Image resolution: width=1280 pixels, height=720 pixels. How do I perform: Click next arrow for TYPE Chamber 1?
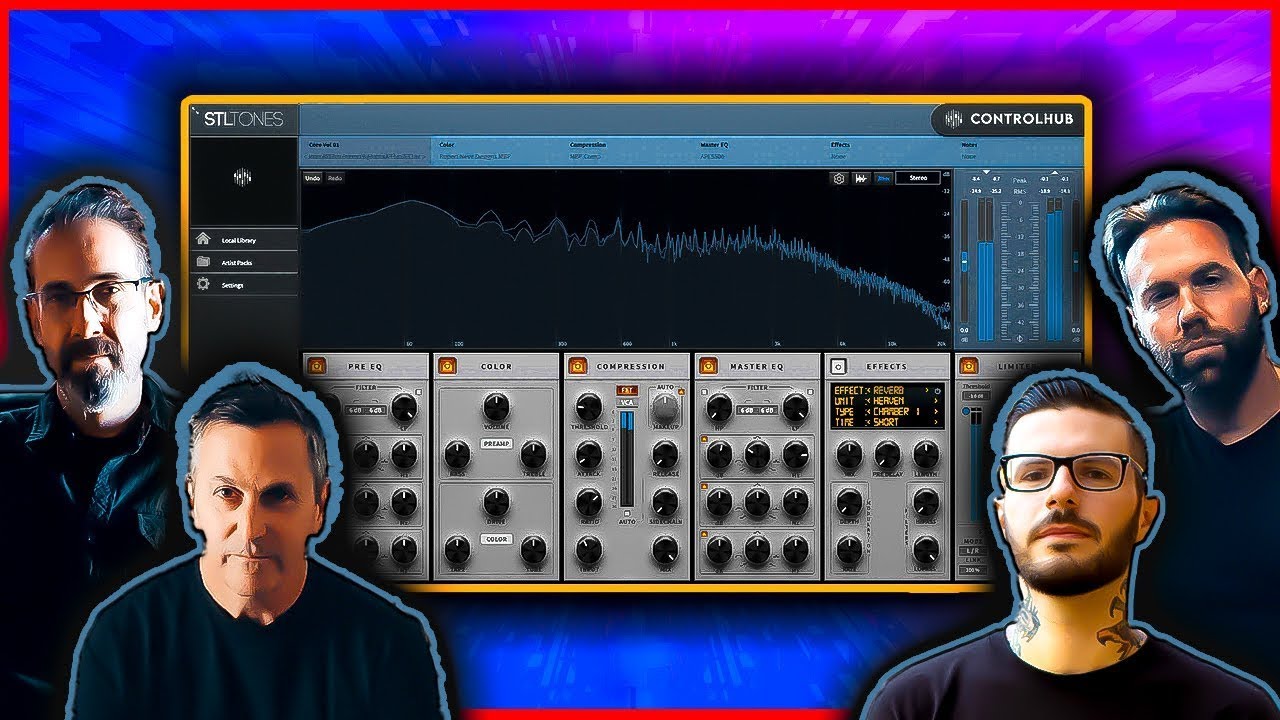(x=938, y=411)
